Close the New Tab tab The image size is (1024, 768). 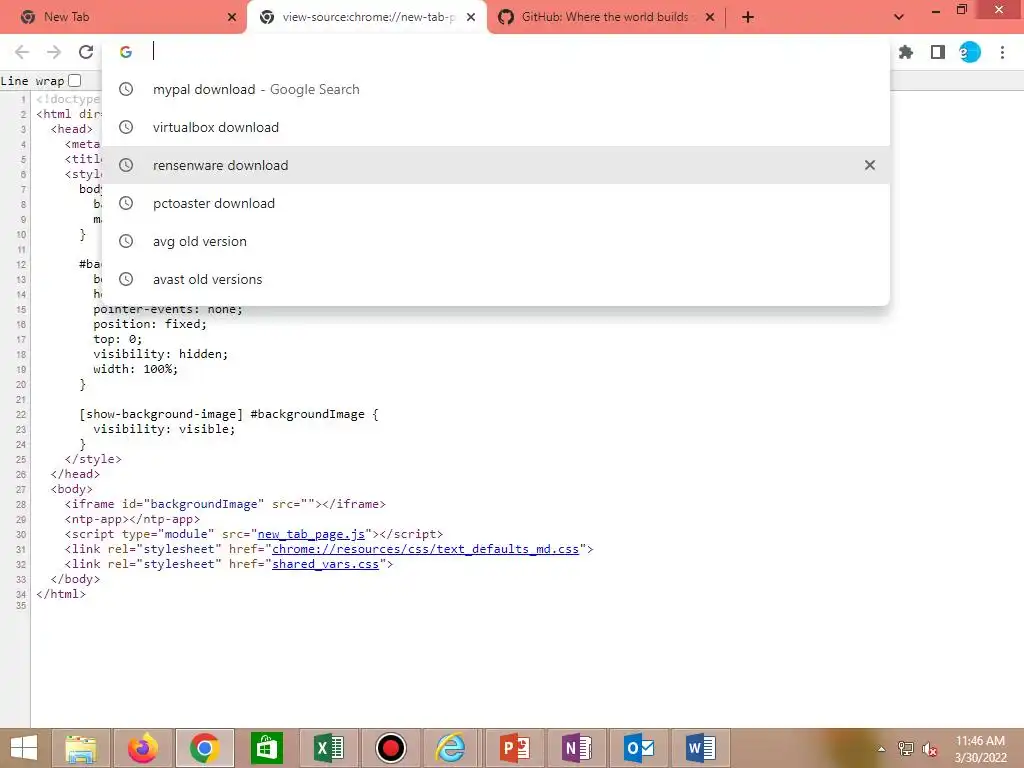click(x=232, y=17)
